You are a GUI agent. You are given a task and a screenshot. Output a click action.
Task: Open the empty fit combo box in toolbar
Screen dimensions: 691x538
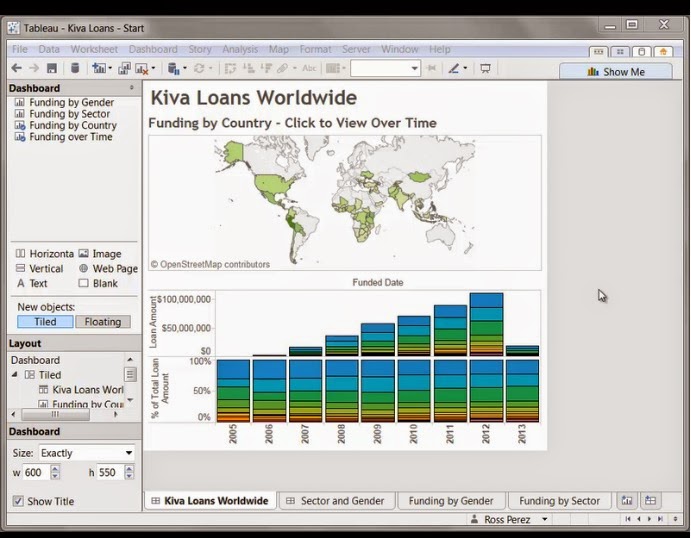tap(385, 68)
